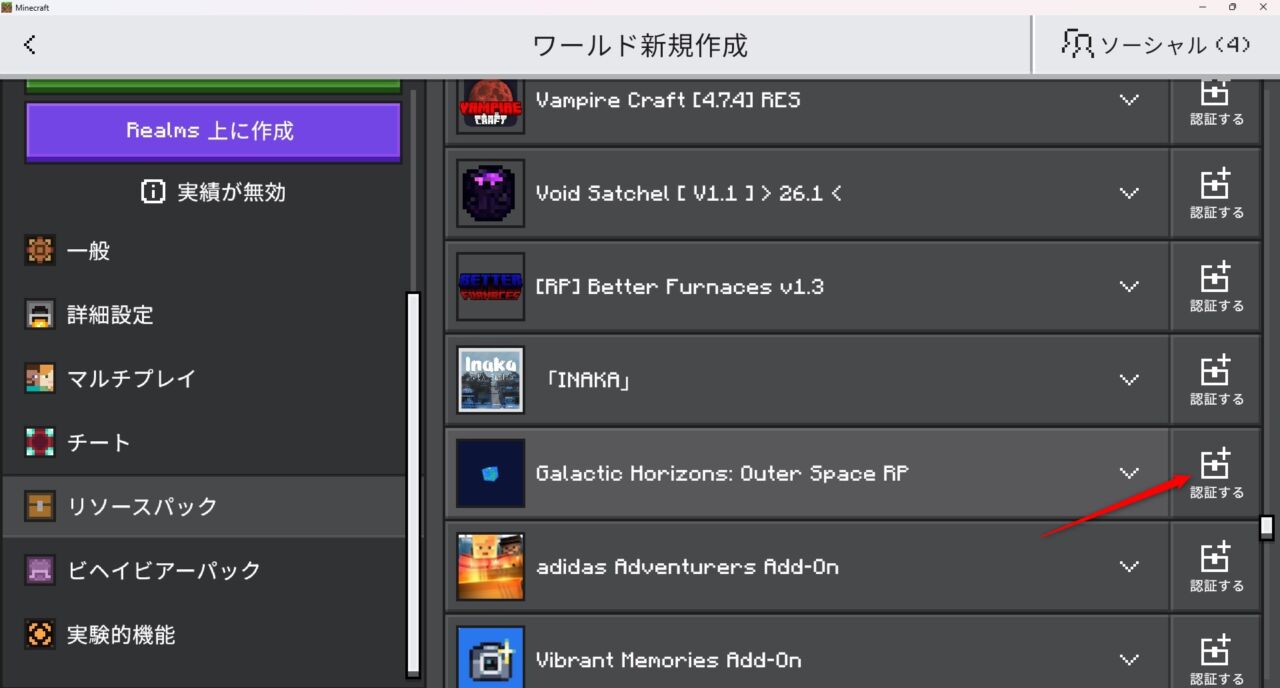Click the Realms 上に作成 button
Image resolution: width=1280 pixels, height=688 pixels.
pyautogui.click(x=213, y=131)
